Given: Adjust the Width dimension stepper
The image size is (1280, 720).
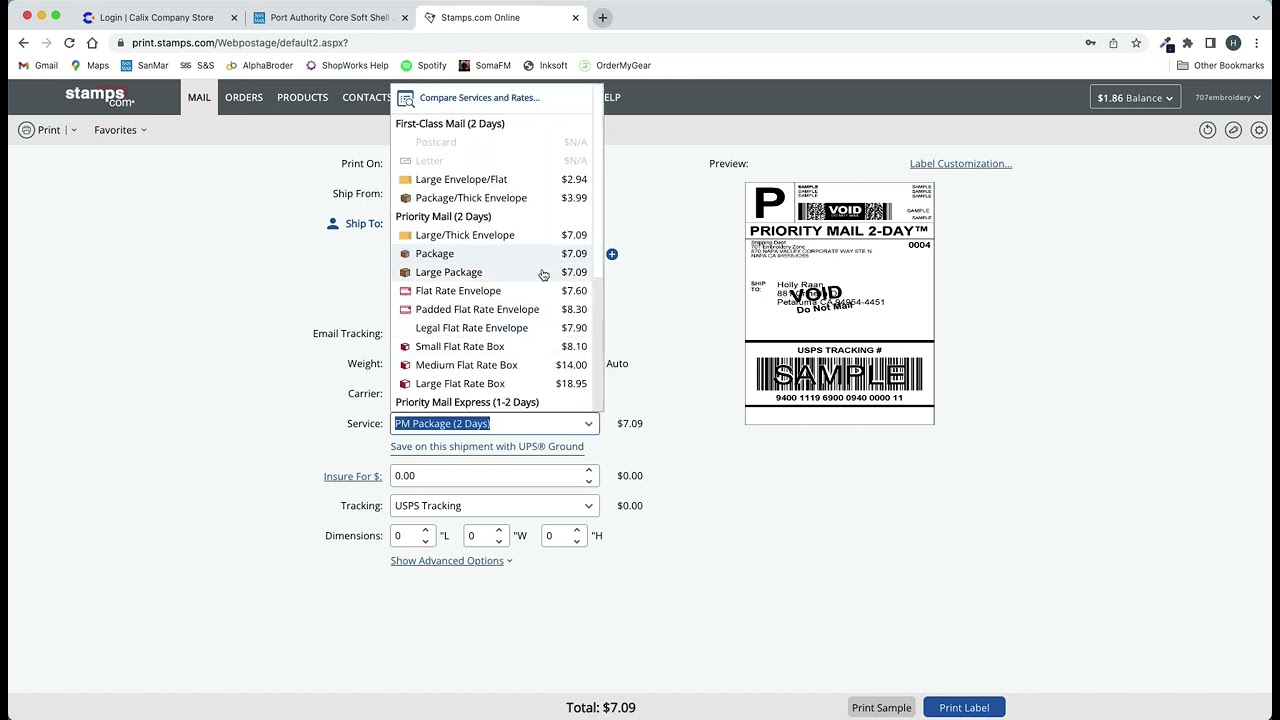Looking at the screenshot, I should pyautogui.click(x=499, y=536).
